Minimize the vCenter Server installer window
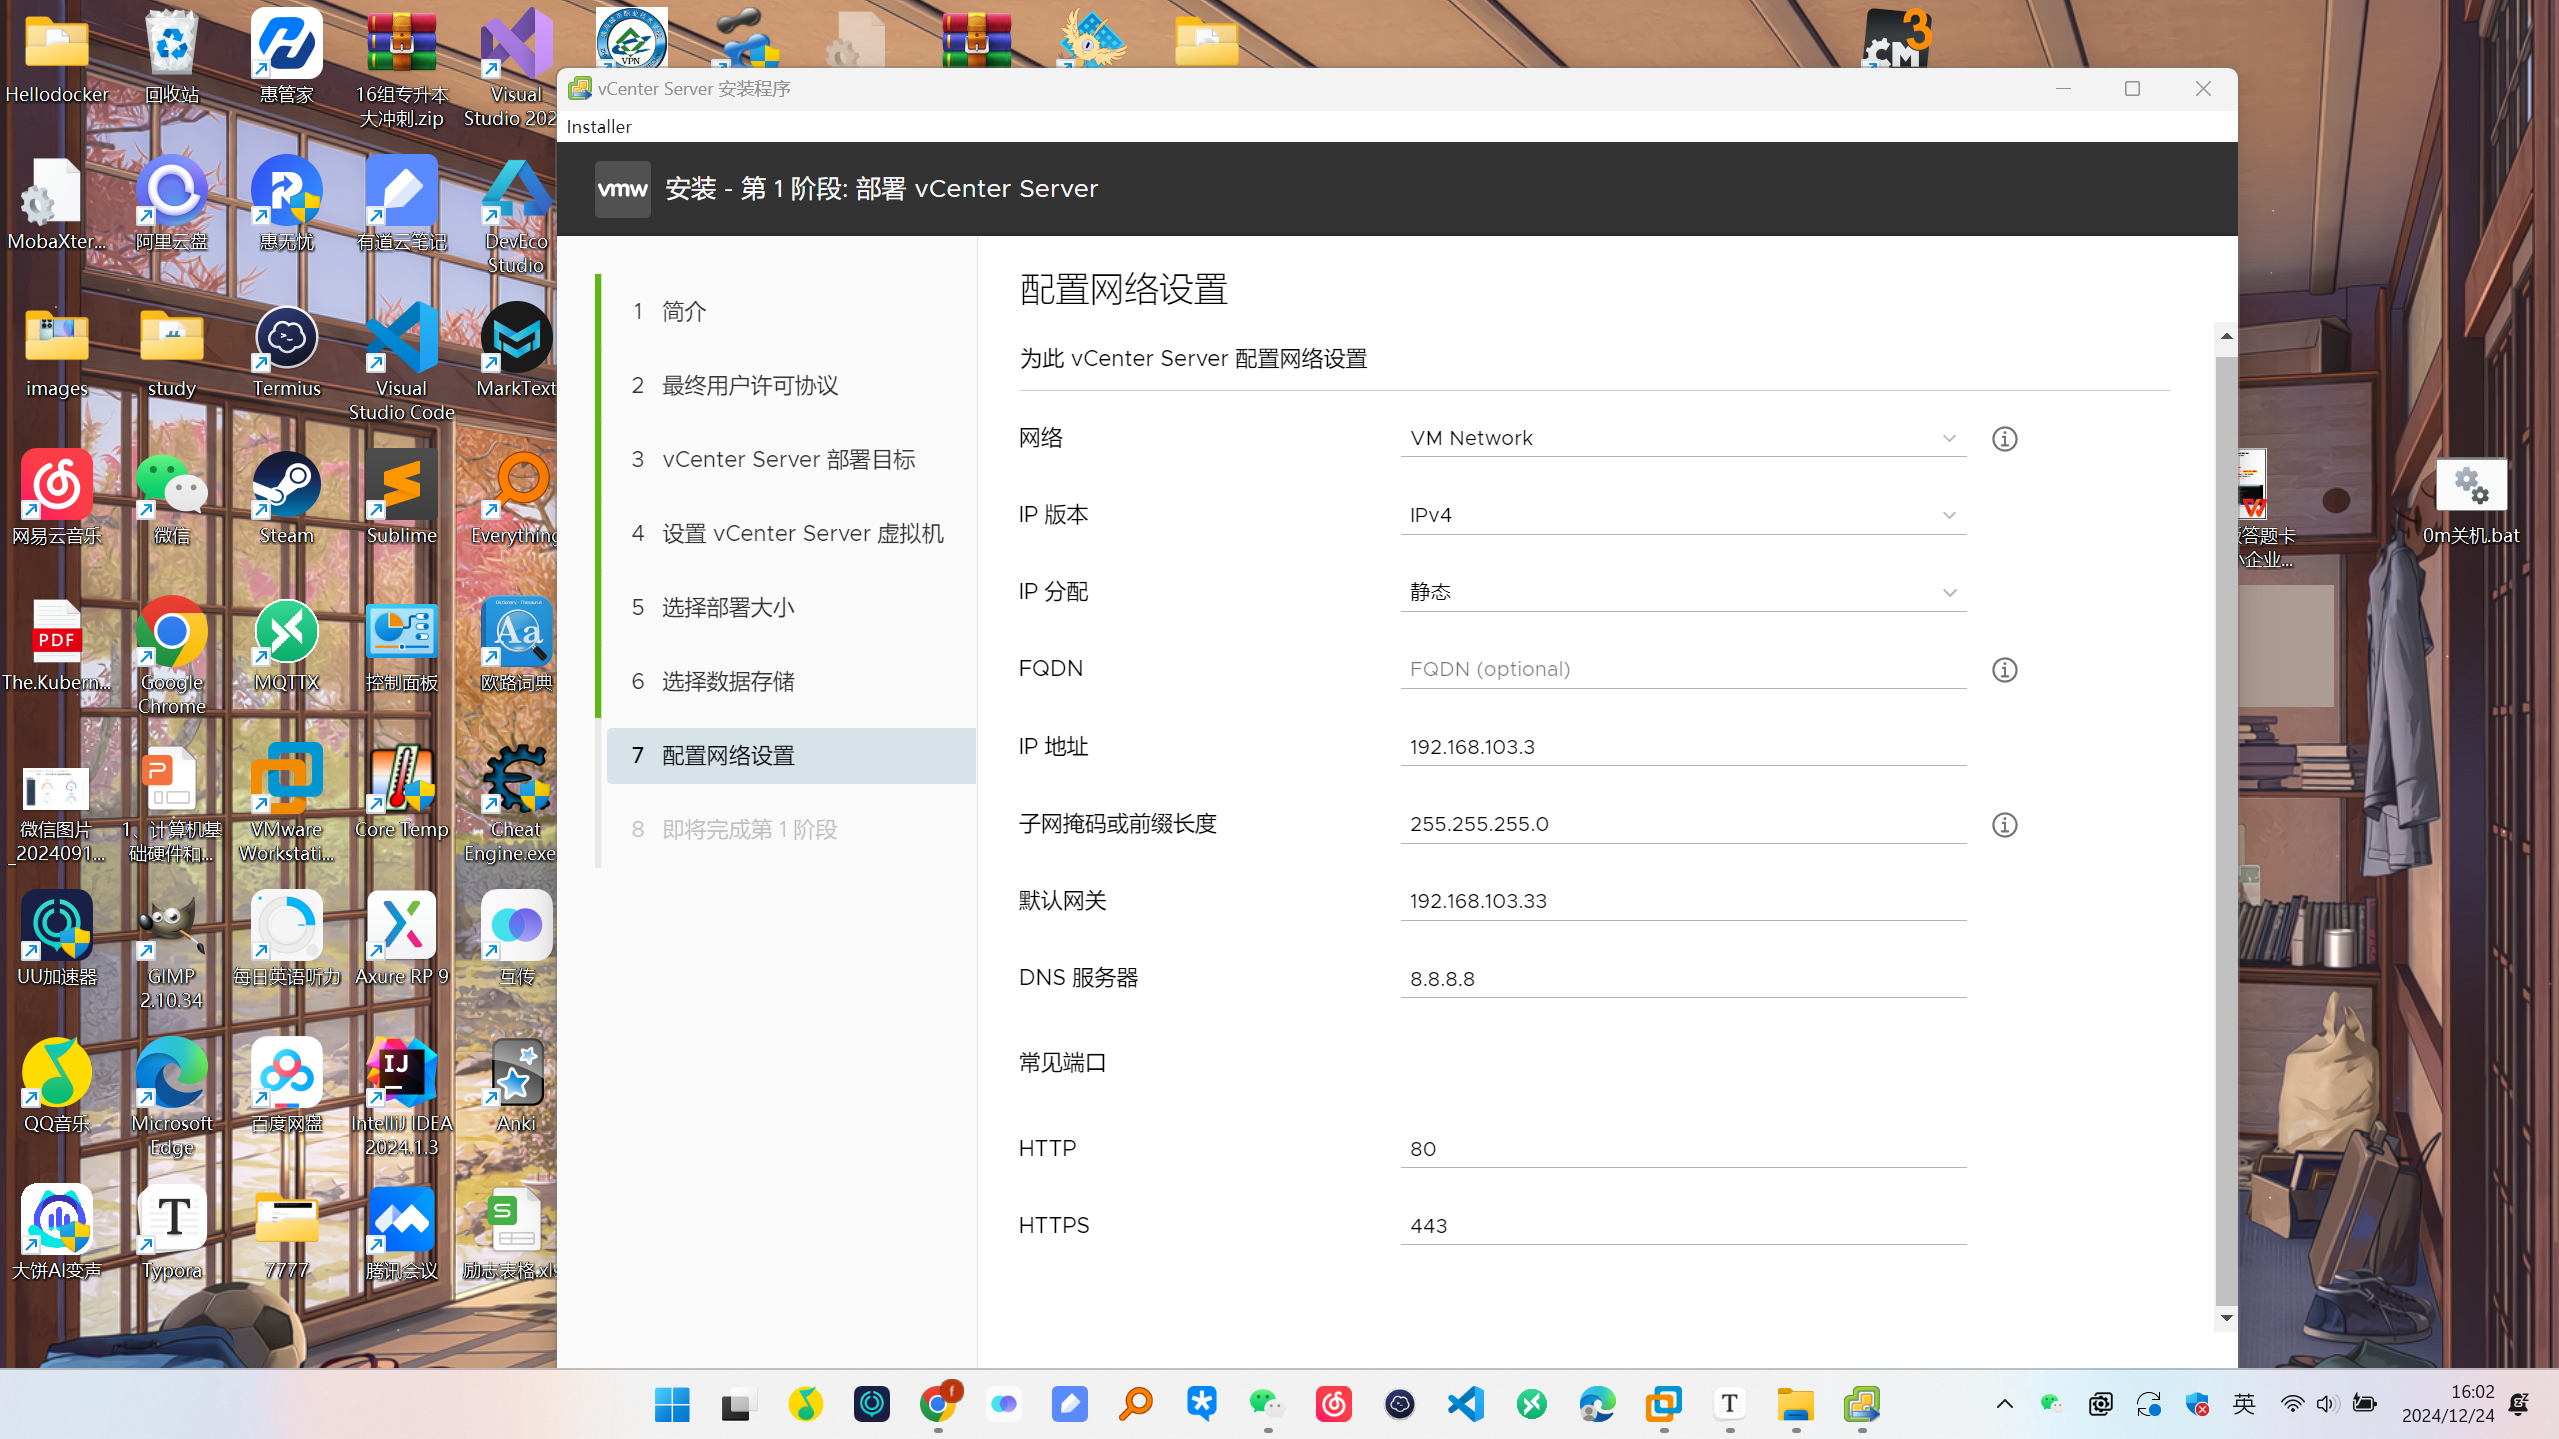2559x1439 pixels. (x=2063, y=89)
